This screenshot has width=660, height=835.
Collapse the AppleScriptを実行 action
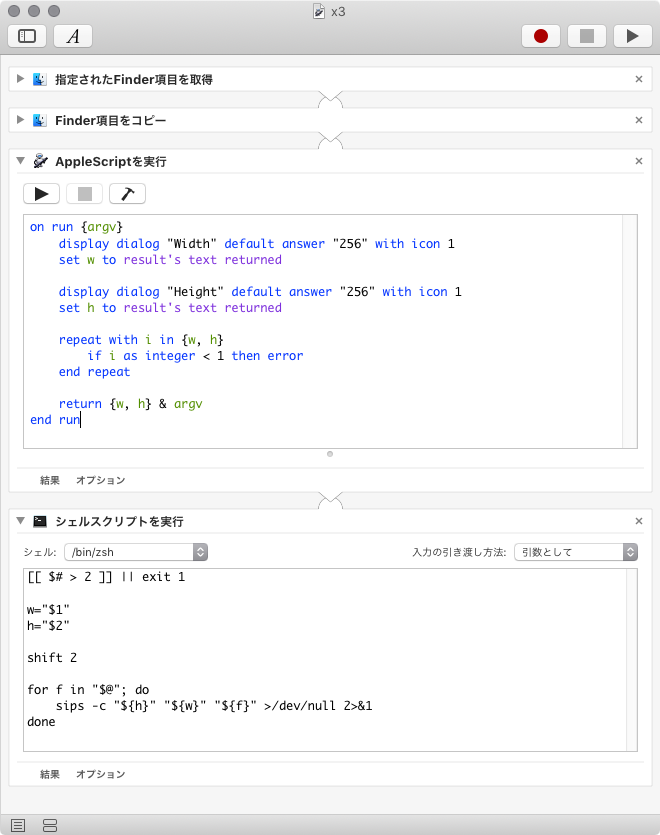[20, 160]
